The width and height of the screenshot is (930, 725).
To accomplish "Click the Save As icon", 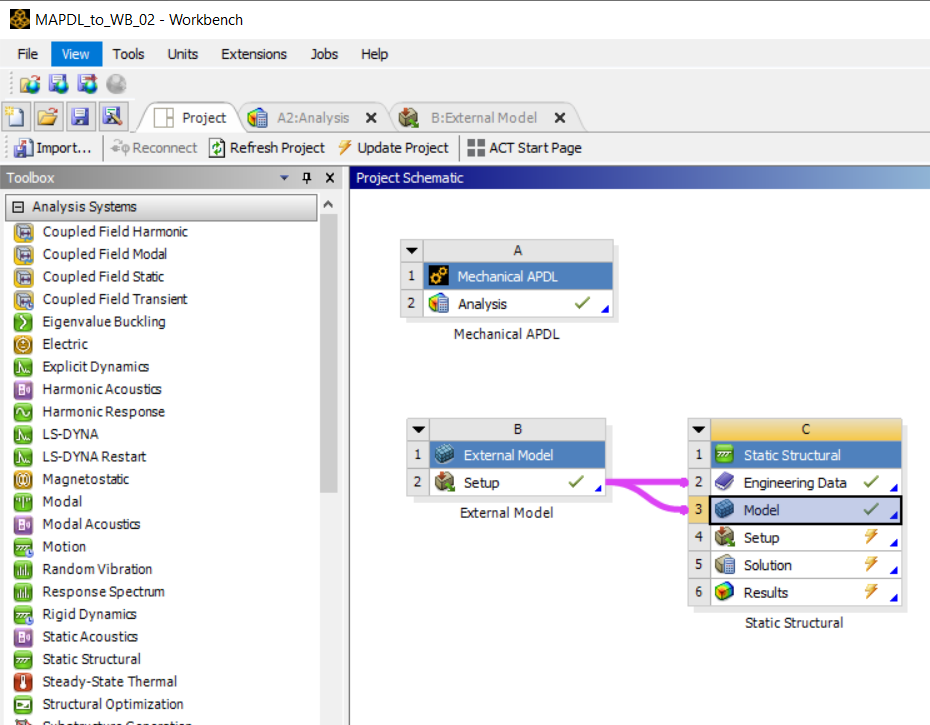I will pos(112,117).
